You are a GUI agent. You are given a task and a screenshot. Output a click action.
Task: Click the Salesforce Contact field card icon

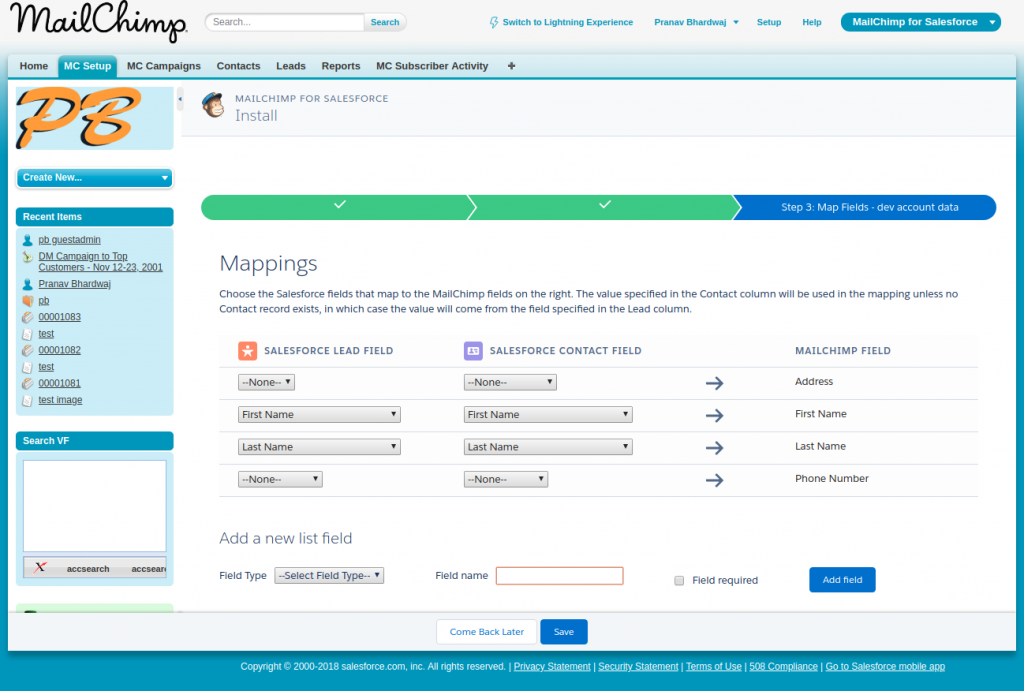473,351
